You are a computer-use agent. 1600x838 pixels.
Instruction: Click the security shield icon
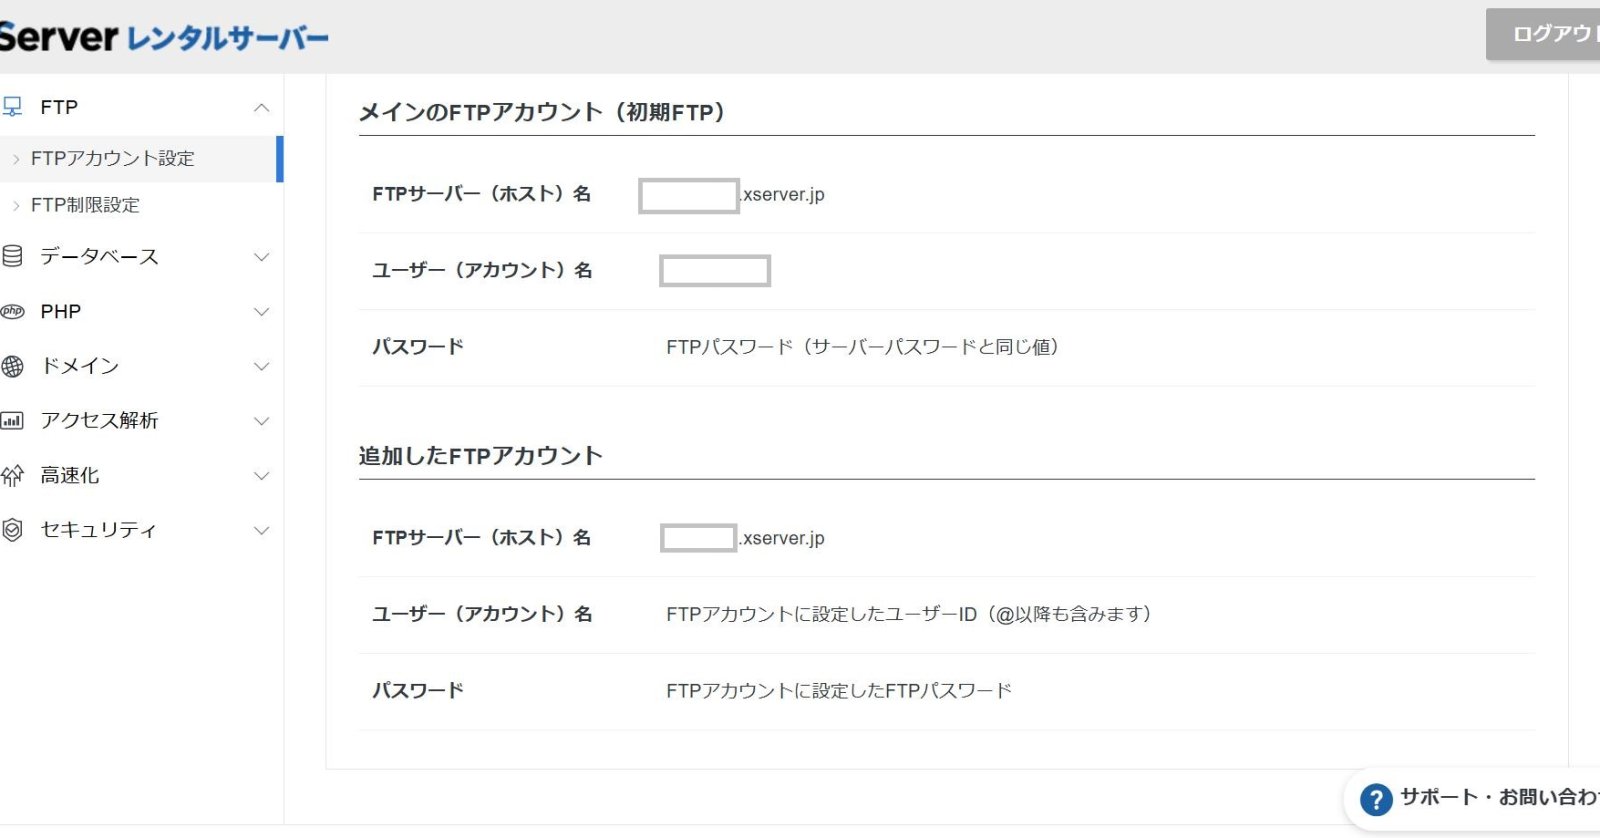(x=12, y=530)
